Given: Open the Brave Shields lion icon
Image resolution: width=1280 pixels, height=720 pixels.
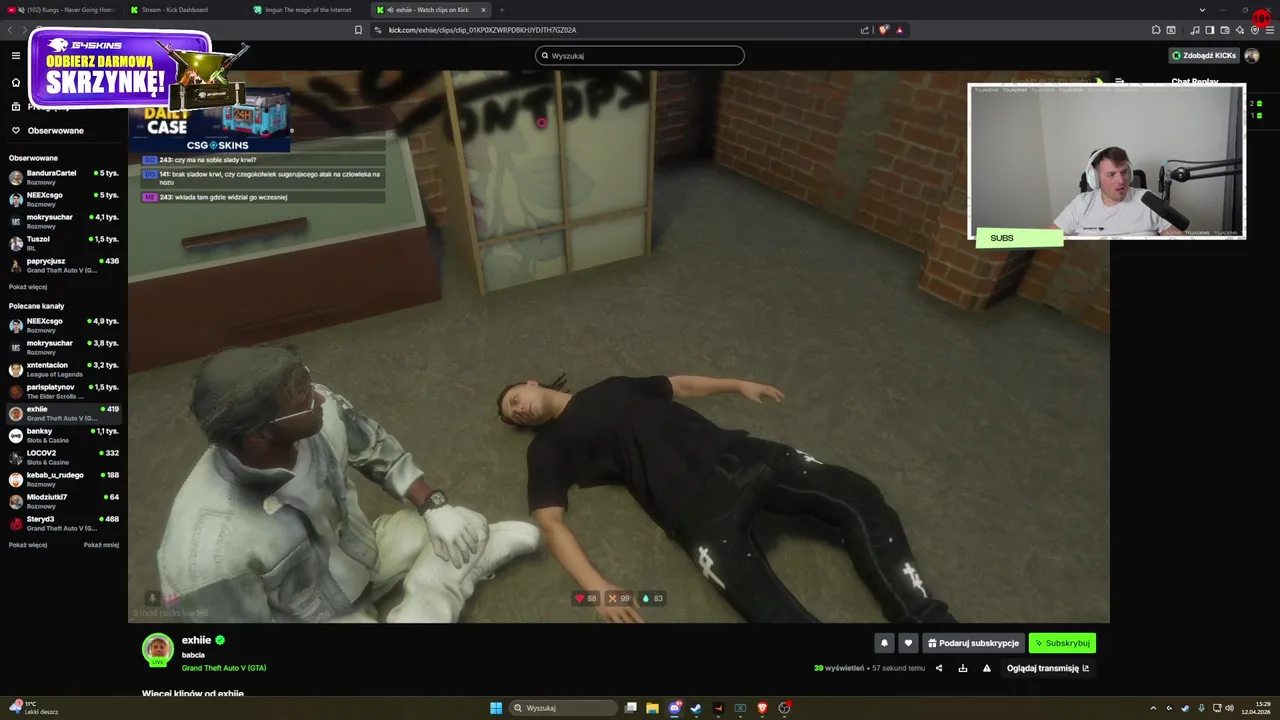Looking at the screenshot, I should (x=883, y=30).
